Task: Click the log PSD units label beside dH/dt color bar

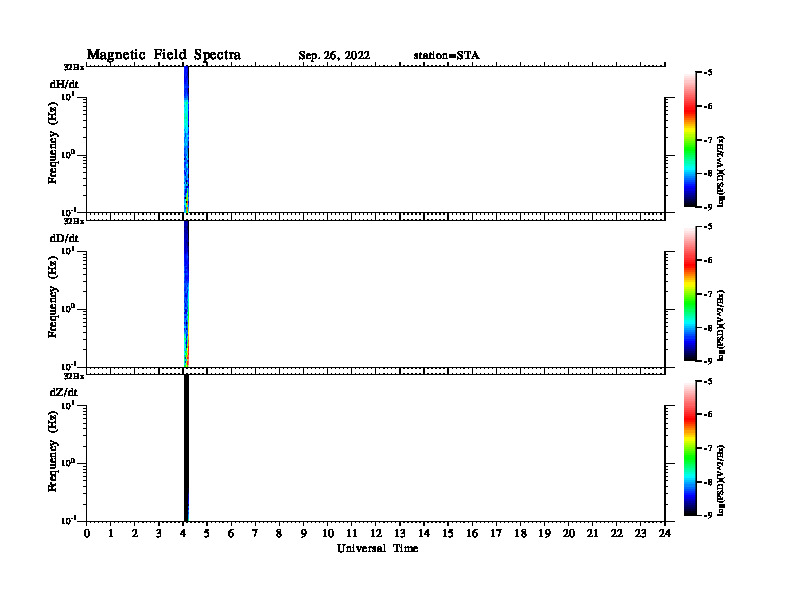Action: [721, 171]
